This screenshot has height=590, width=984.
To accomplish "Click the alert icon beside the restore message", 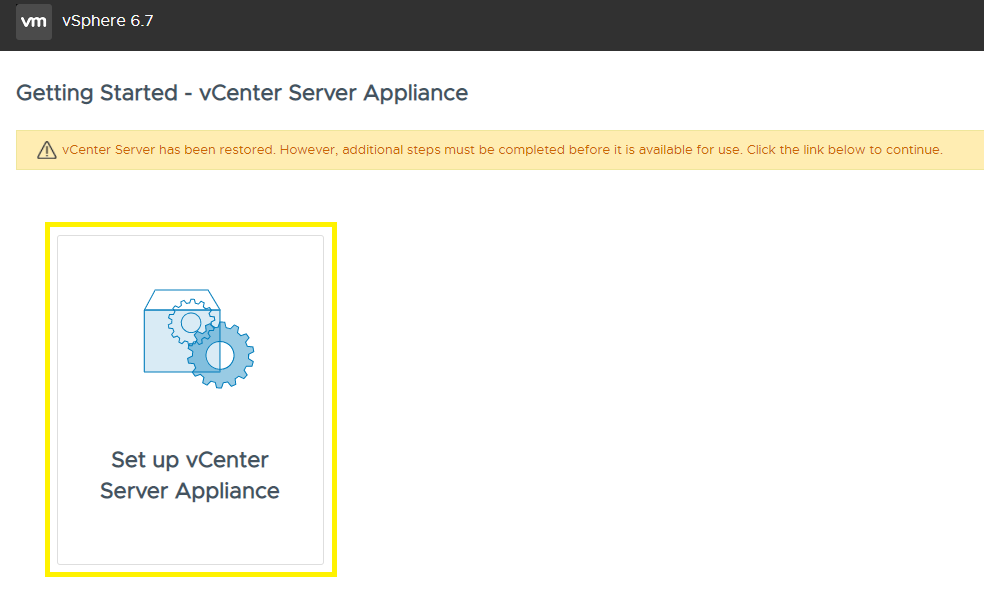I will [x=45, y=149].
